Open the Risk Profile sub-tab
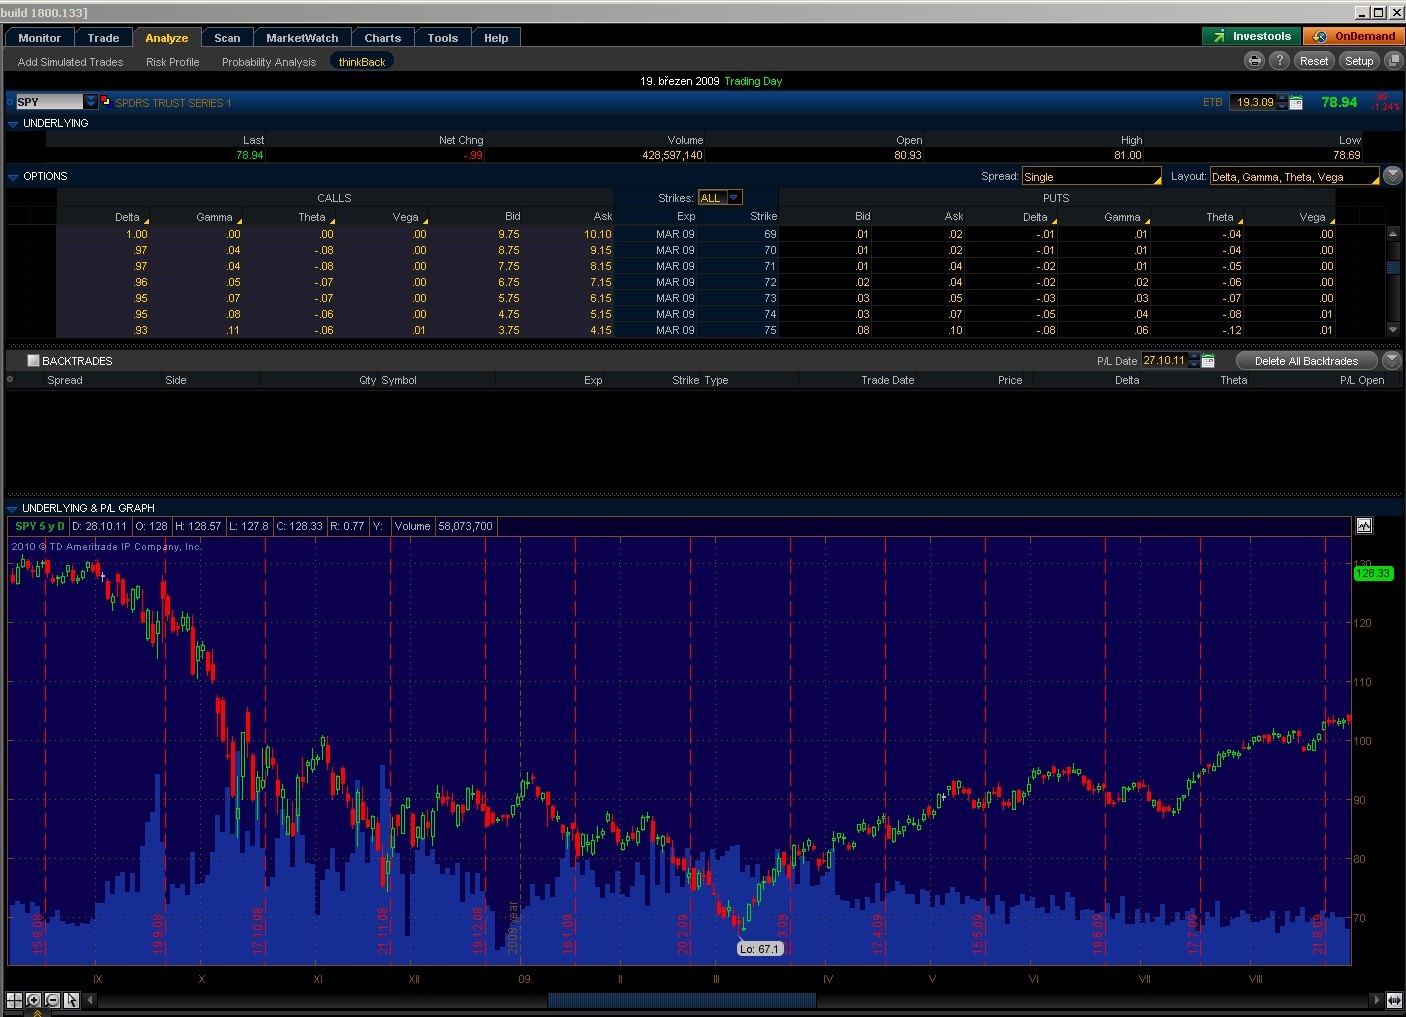This screenshot has width=1406, height=1017. tap(172, 62)
